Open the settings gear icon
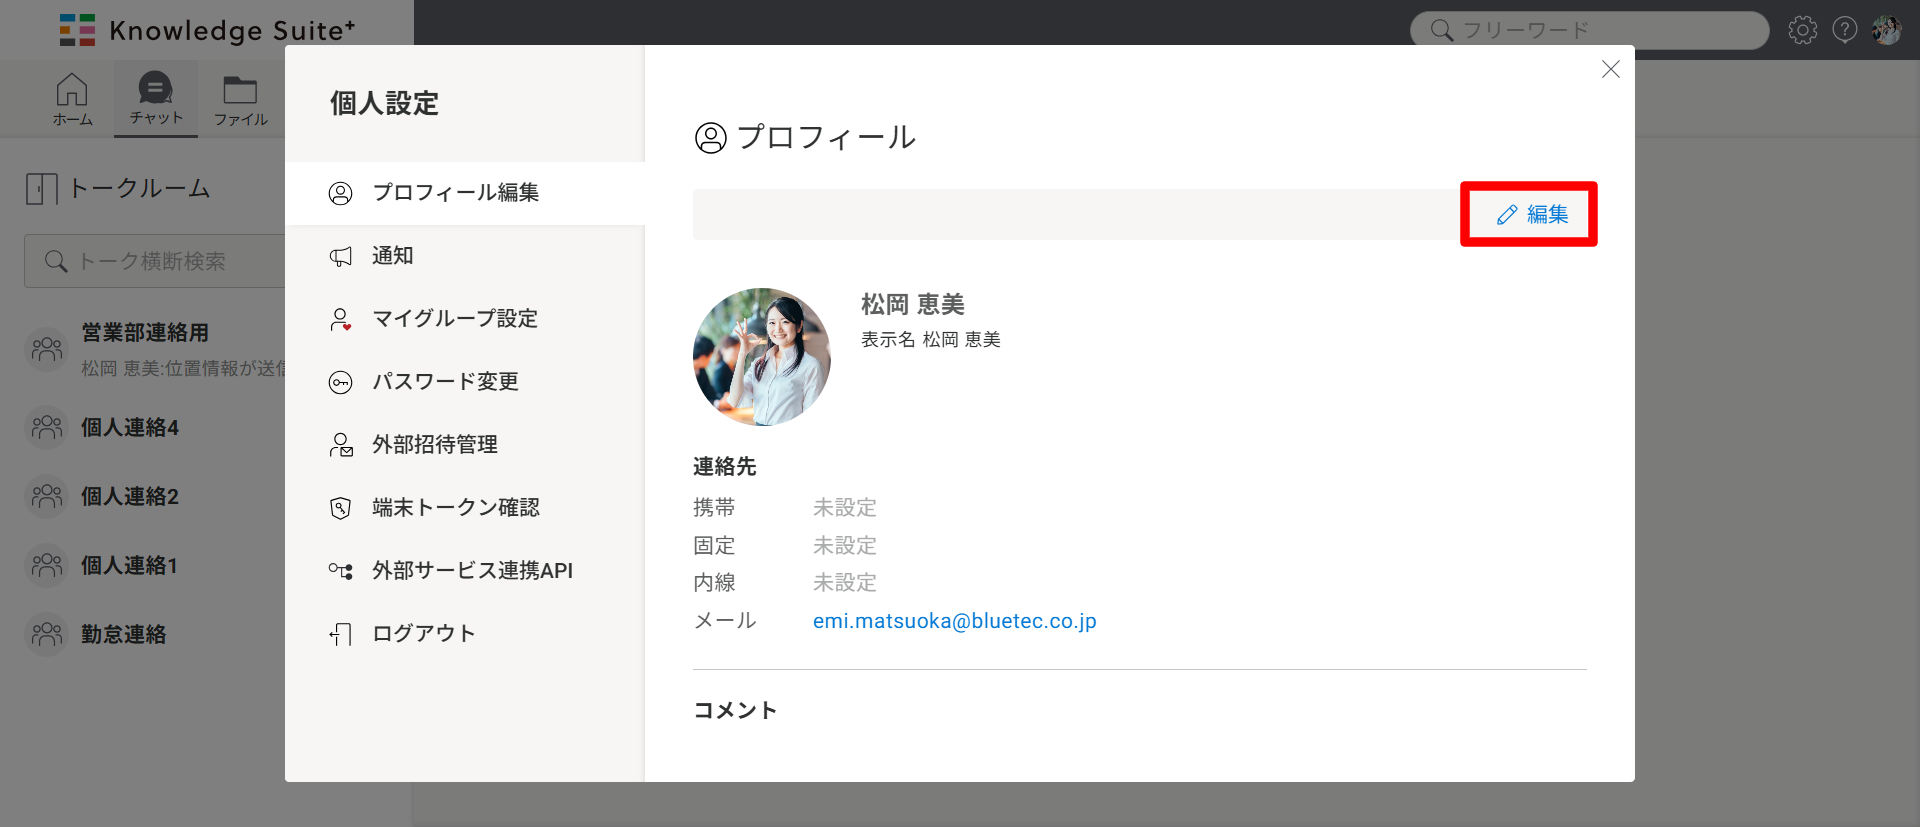This screenshot has height=827, width=1920. coord(1802,30)
